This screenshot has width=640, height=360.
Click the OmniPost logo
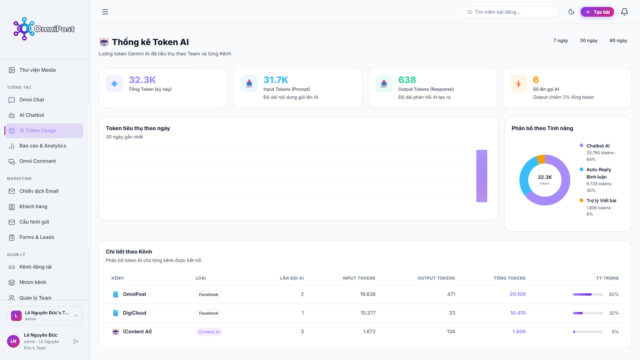[44, 29]
